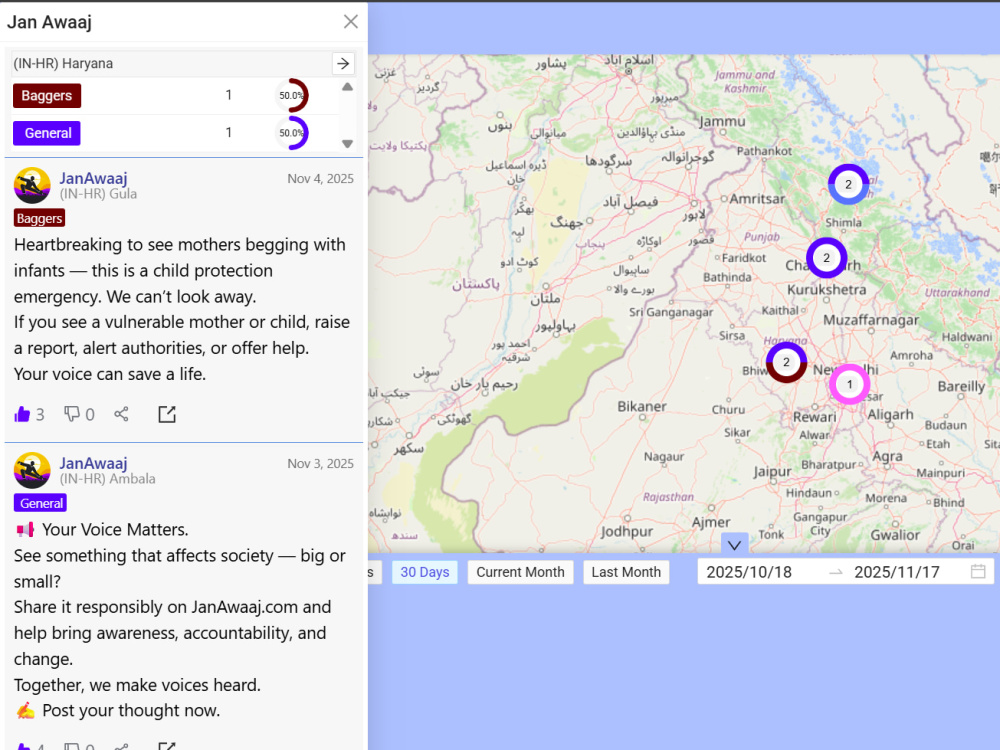Select the Current Month time range
Viewport: 1000px width, 750px height.
point(520,572)
